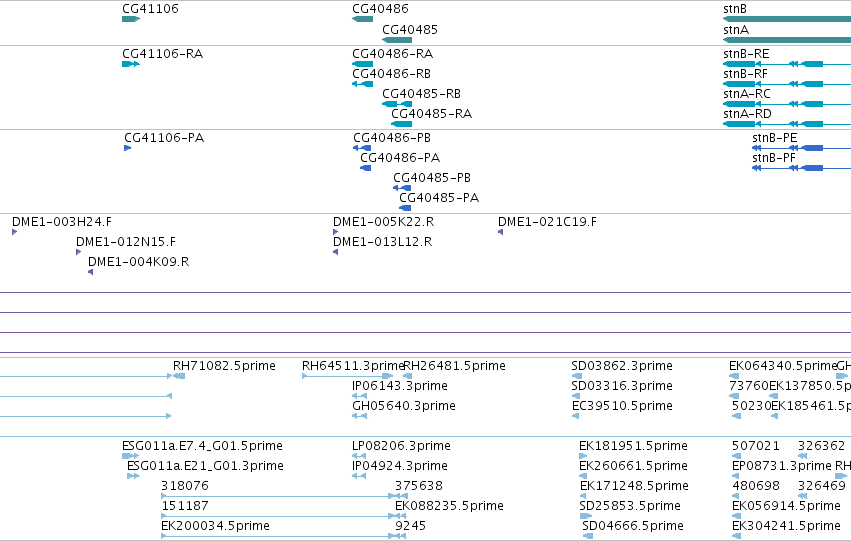Click the CG40486 gene label

click(x=380, y=9)
